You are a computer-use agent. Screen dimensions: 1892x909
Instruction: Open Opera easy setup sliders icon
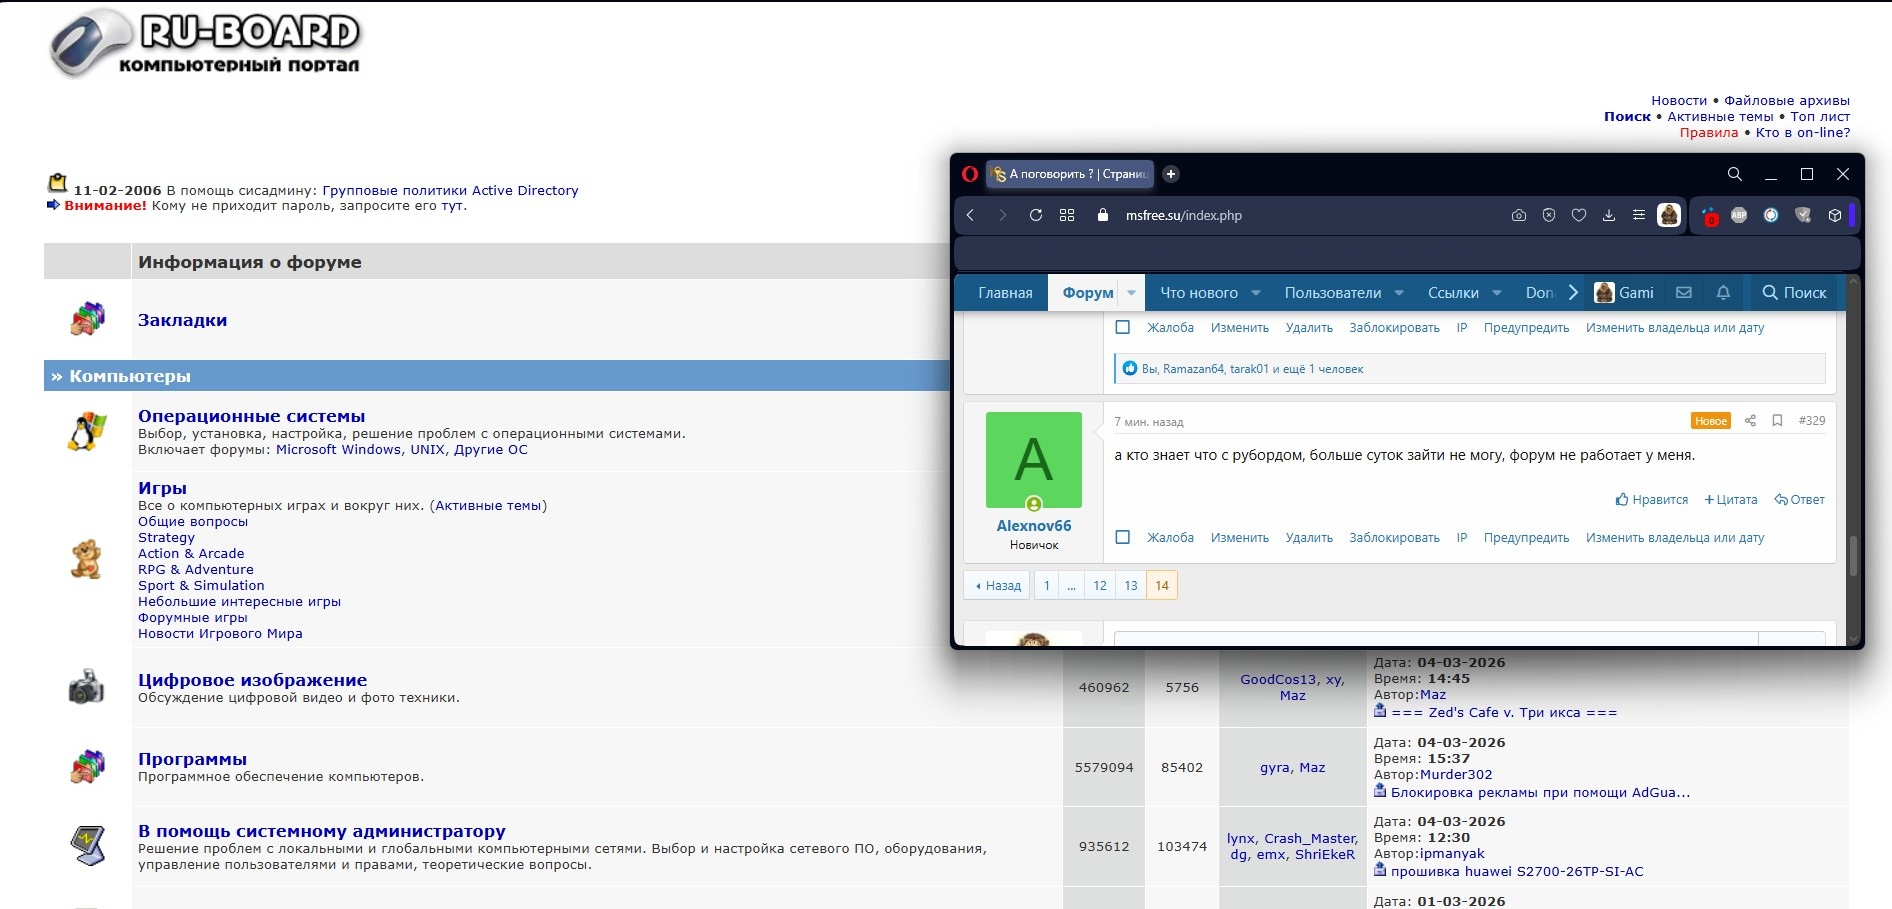(1638, 215)
